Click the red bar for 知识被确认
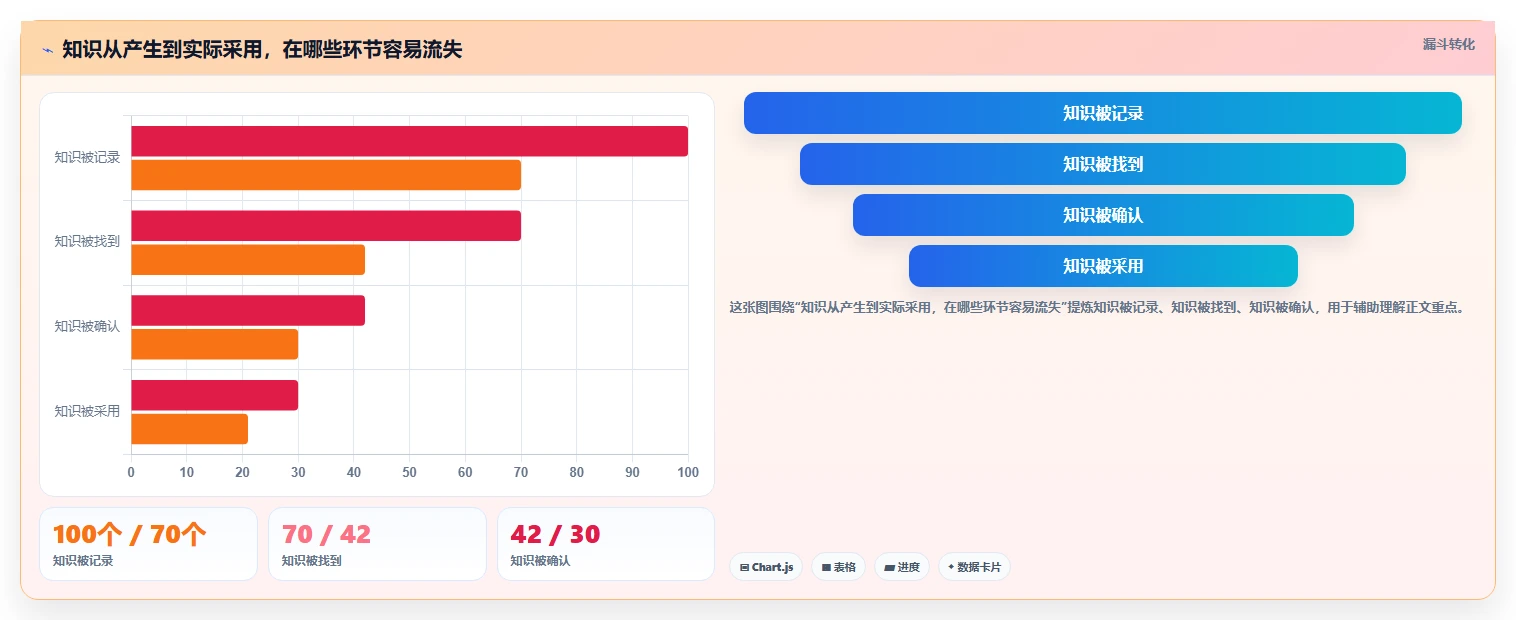Screen dimensions: 1516x620 [x=248, y=310]
